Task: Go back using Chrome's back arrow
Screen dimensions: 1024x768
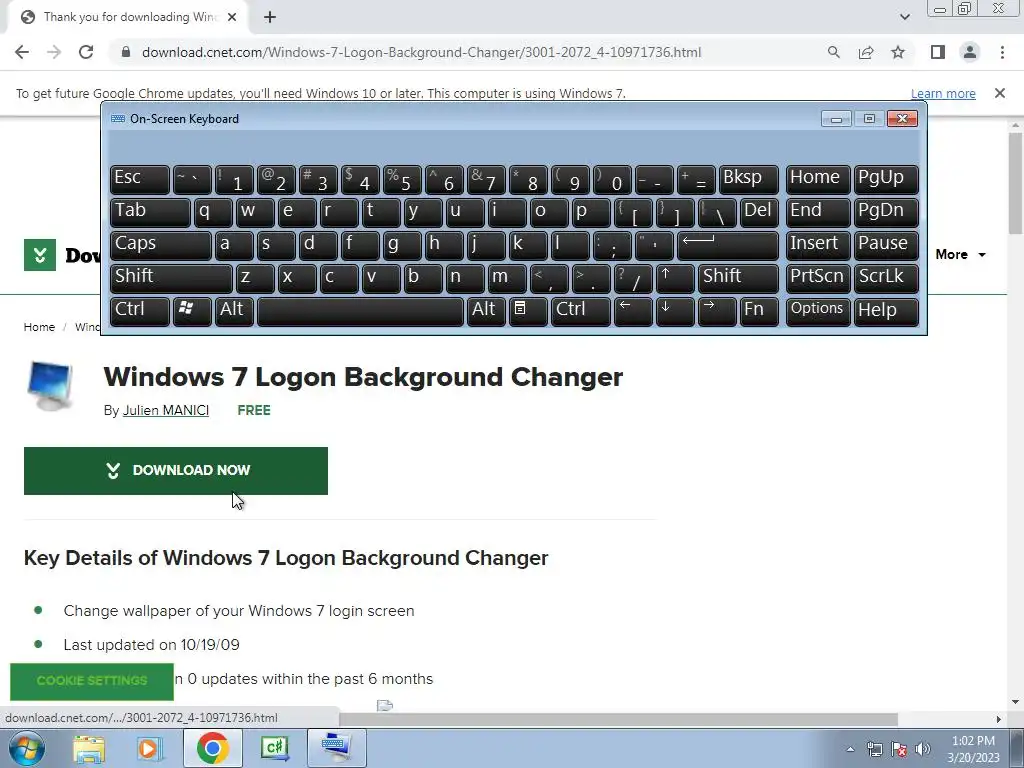Action: pyautogui.click(x=22, y=52)
